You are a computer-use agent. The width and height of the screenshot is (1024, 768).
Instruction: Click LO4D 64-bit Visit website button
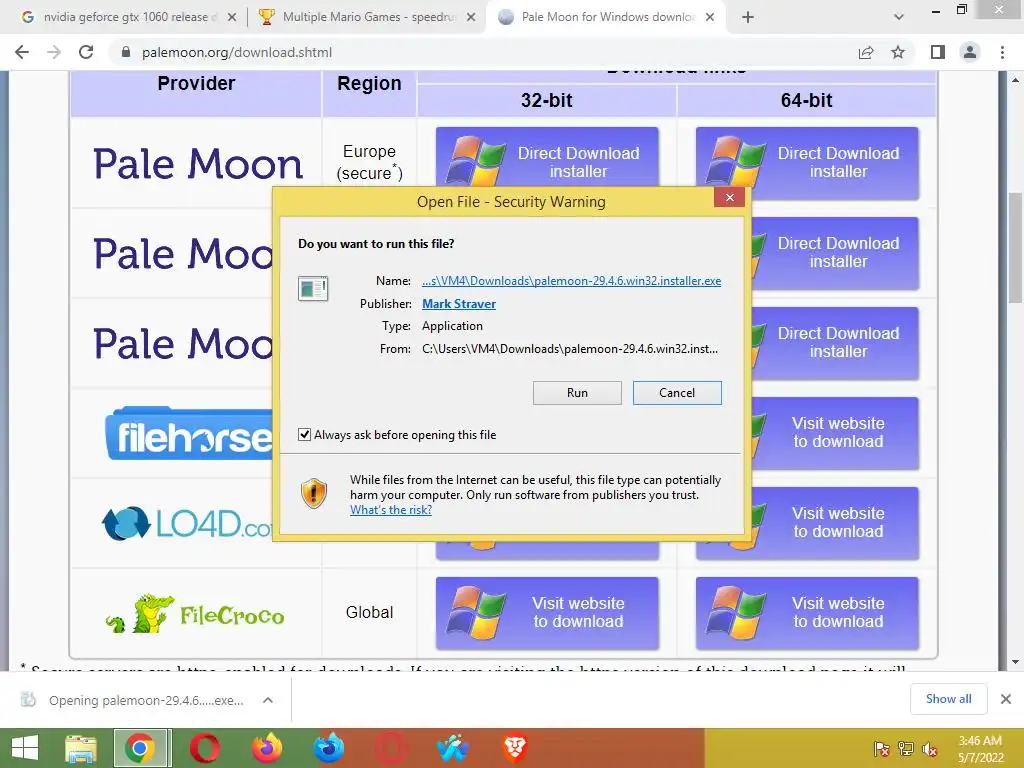click(835, 523)
